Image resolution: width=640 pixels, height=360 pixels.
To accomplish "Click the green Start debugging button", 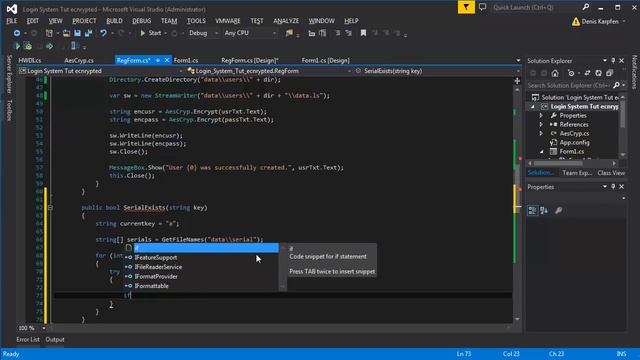I will (x=151, y=33).
